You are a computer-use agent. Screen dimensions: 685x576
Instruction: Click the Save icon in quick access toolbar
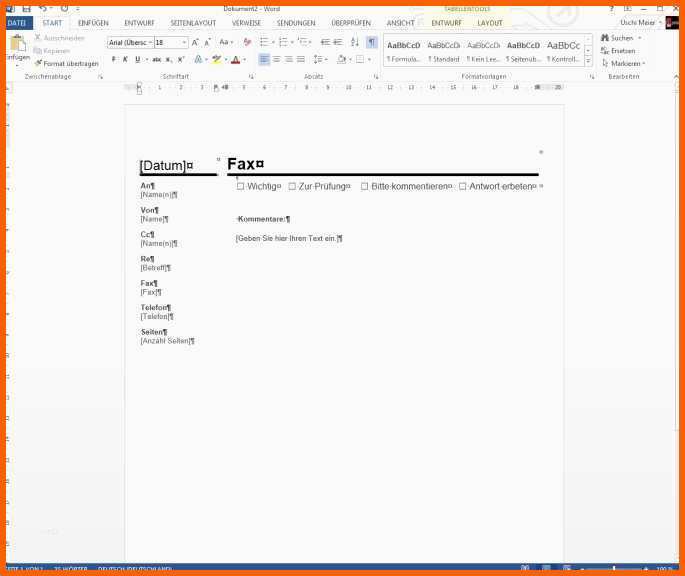pos(26,8)
